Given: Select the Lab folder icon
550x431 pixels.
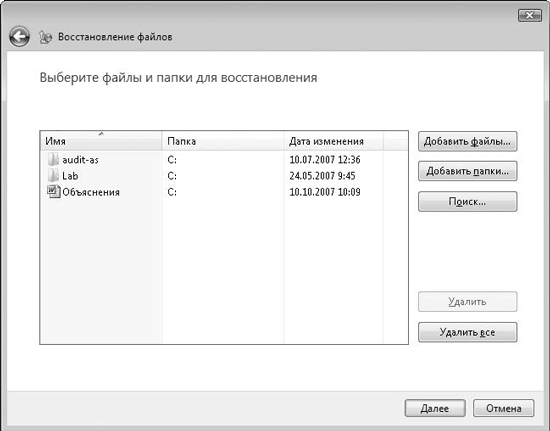Looking at the screenshot, I should point(53,175).
